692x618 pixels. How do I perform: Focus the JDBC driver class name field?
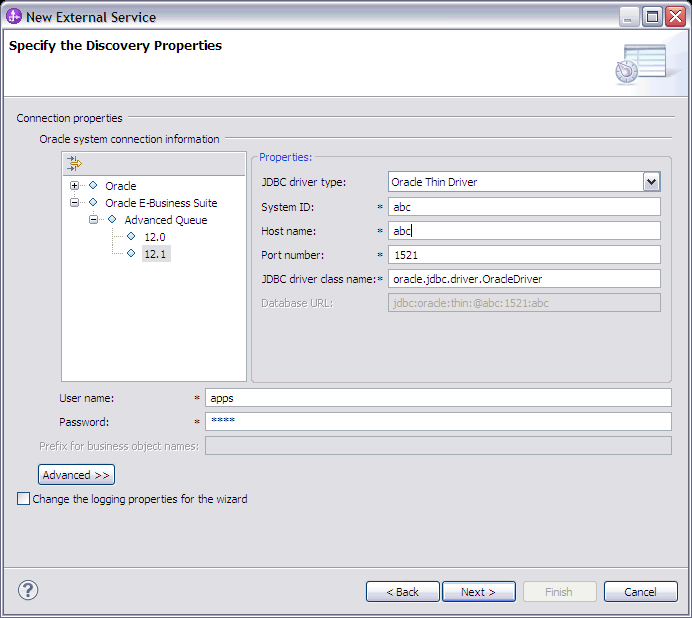pos(524,279)
